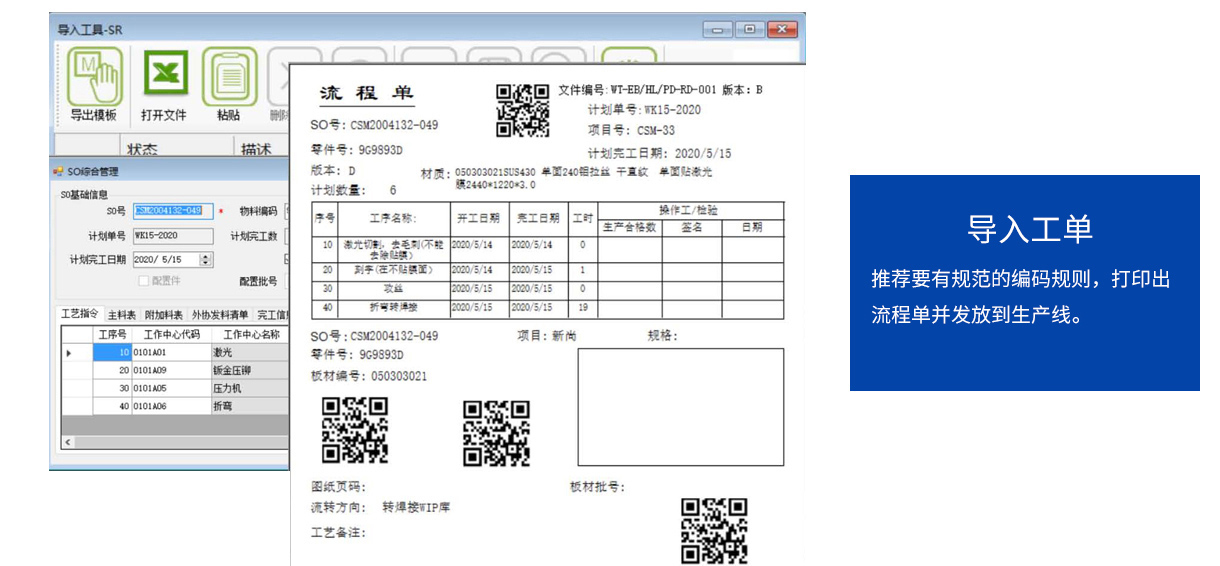
Task: Click cell 0101A01 in work center code
Action: (x=171, y=352)
